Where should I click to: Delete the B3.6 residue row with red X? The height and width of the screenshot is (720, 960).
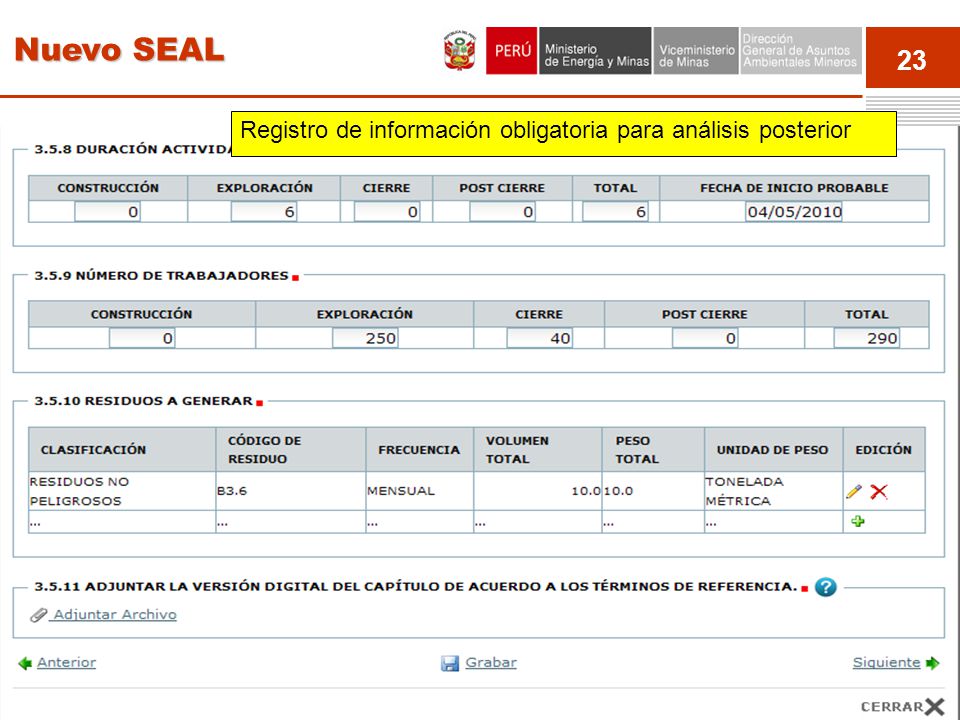click(x=879, y=491)
